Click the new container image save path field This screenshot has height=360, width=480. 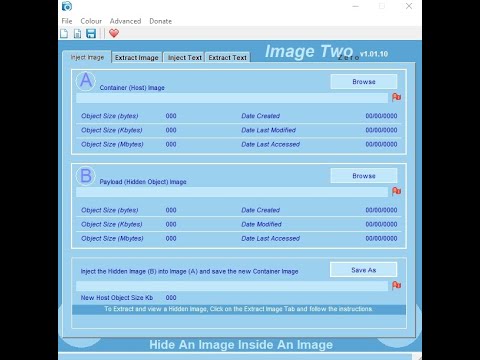(x=232, y=286)
